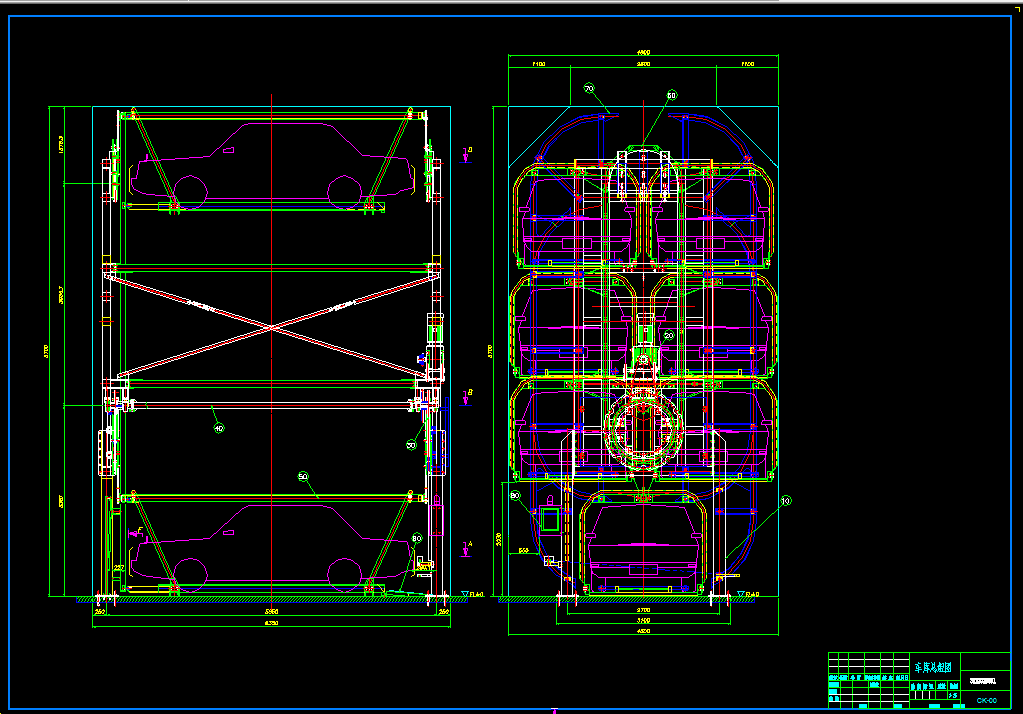Click the FL±0 floor level mark, right view
1023x714 pixels.
748,594
